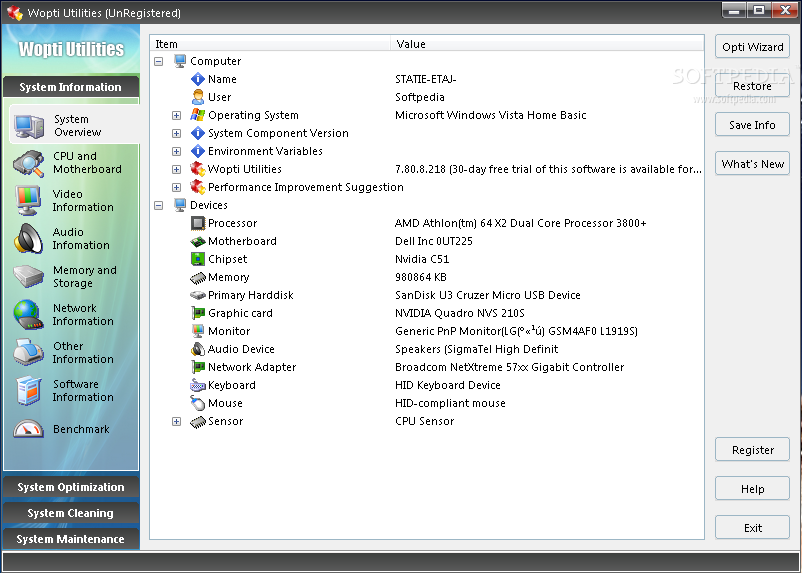Click the Computer tree node icon
Screen dimensions: 802x573
point(180,61)
